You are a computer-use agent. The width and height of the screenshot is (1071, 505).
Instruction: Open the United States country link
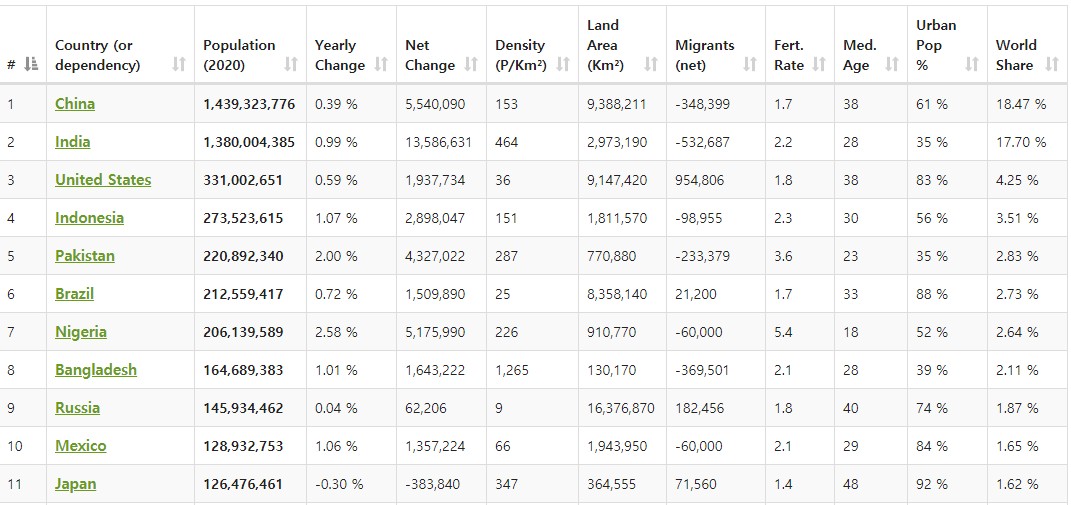click(x=103, y=180)
